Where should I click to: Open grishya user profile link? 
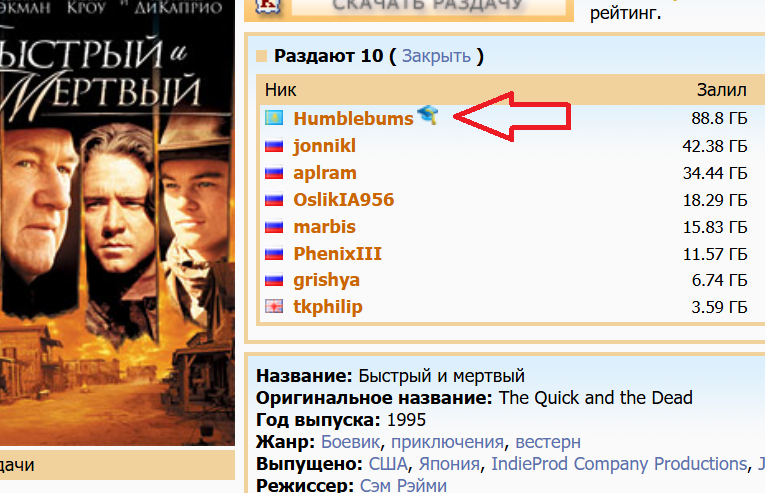[326, 280]
